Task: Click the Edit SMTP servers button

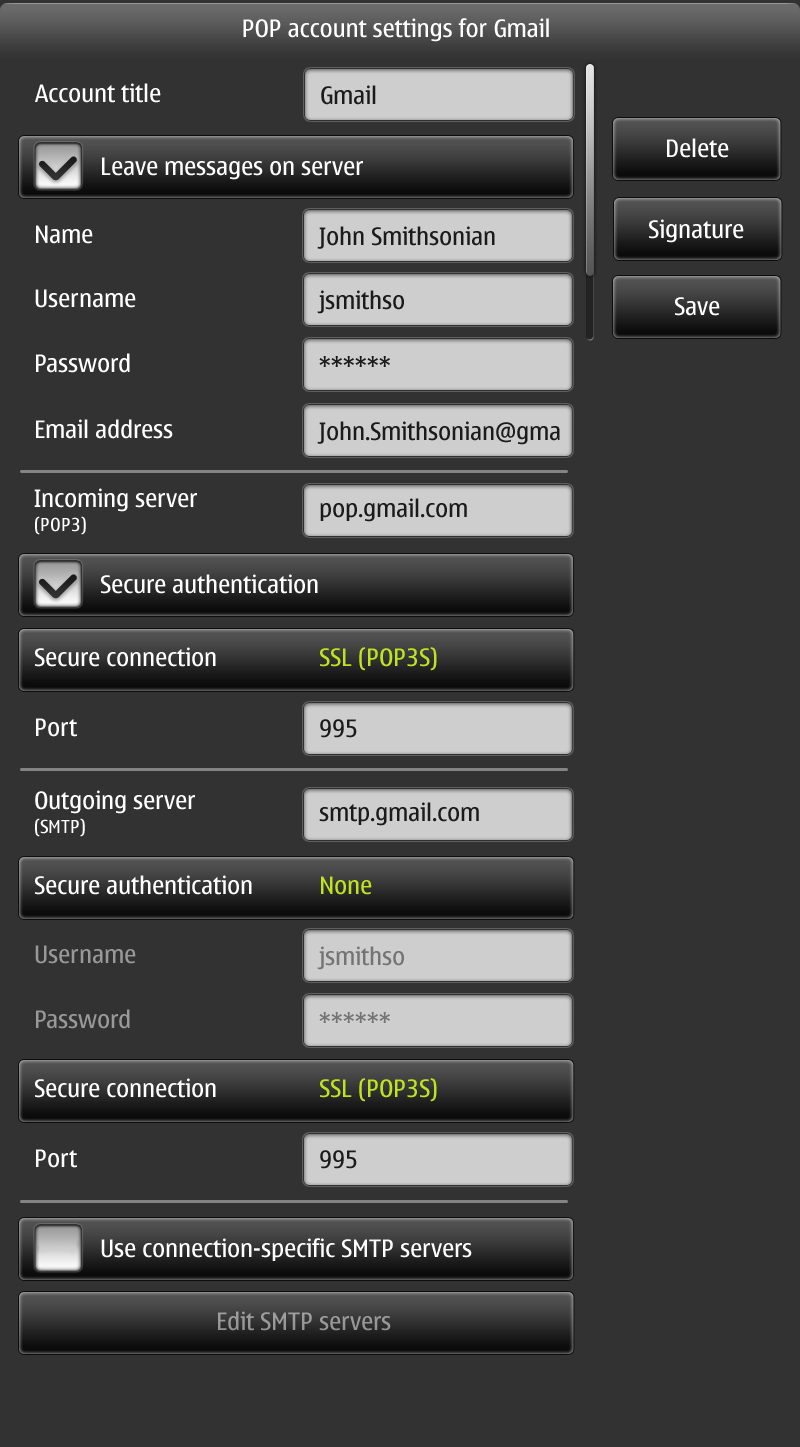Action: (296, 1322)
